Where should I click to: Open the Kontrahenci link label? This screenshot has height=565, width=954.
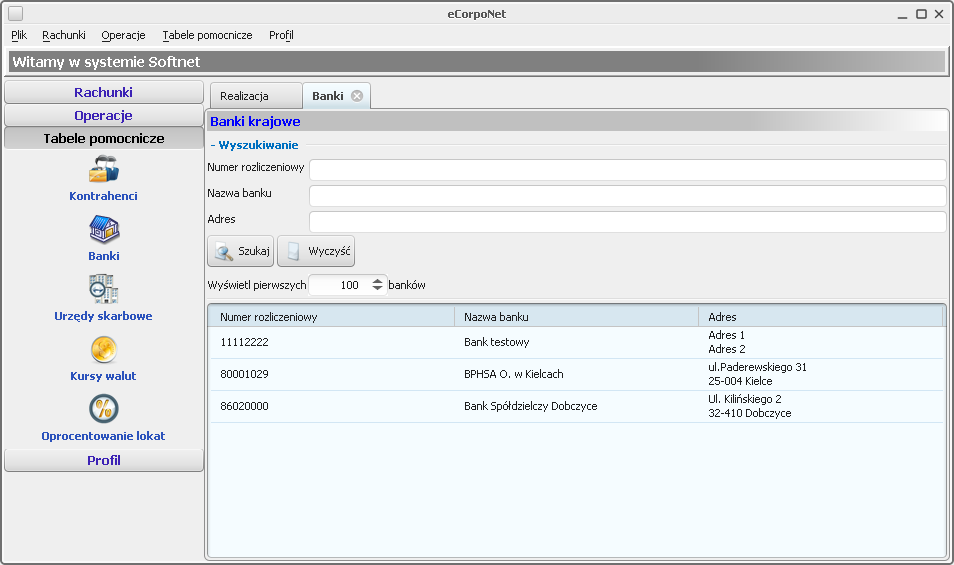(x=103, y=196)
